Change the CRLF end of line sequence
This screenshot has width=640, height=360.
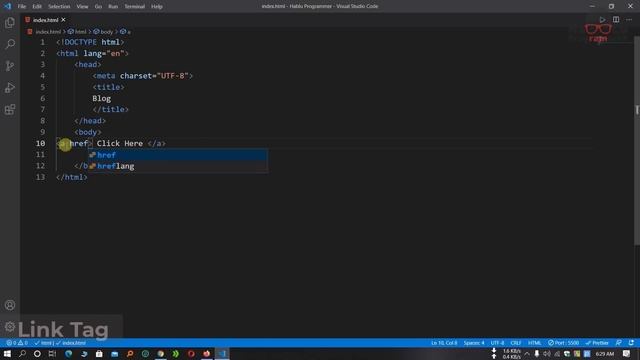(516, 343)
